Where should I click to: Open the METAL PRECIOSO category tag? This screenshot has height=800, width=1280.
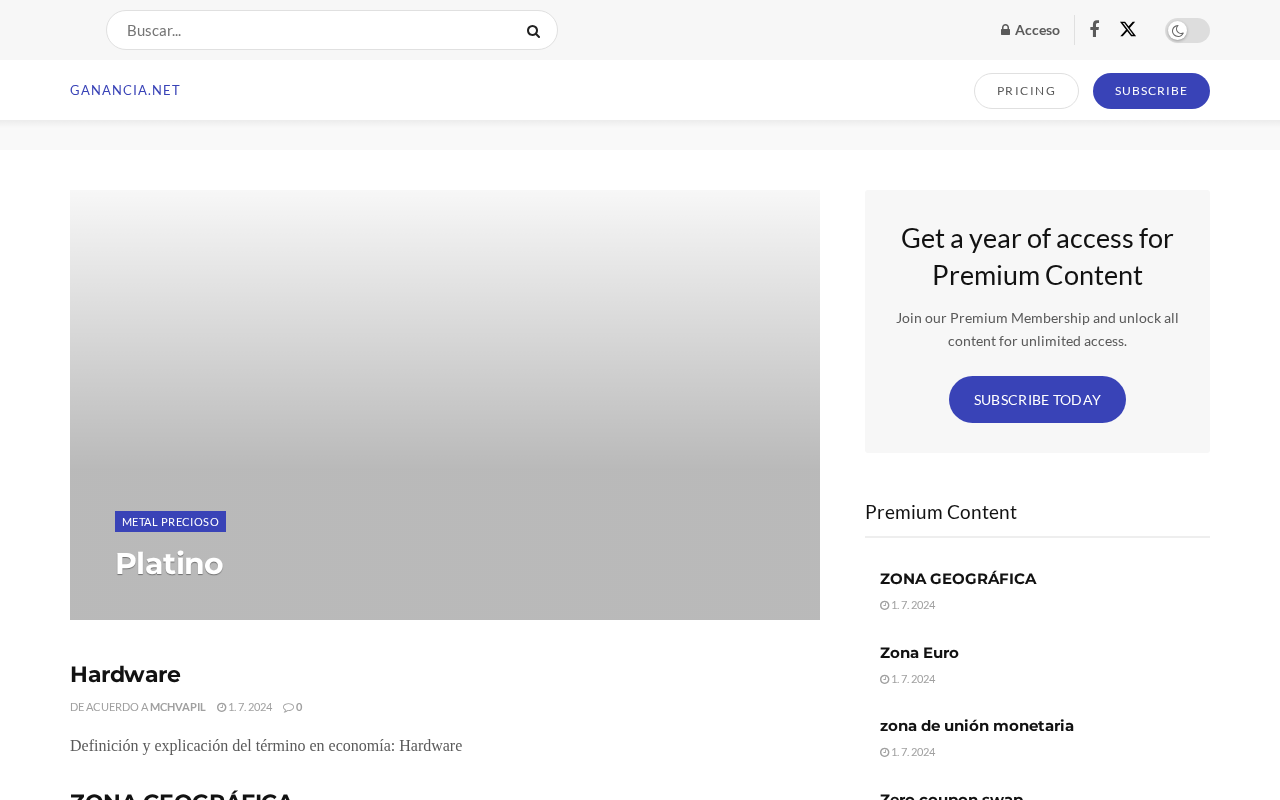click(170, 522)
